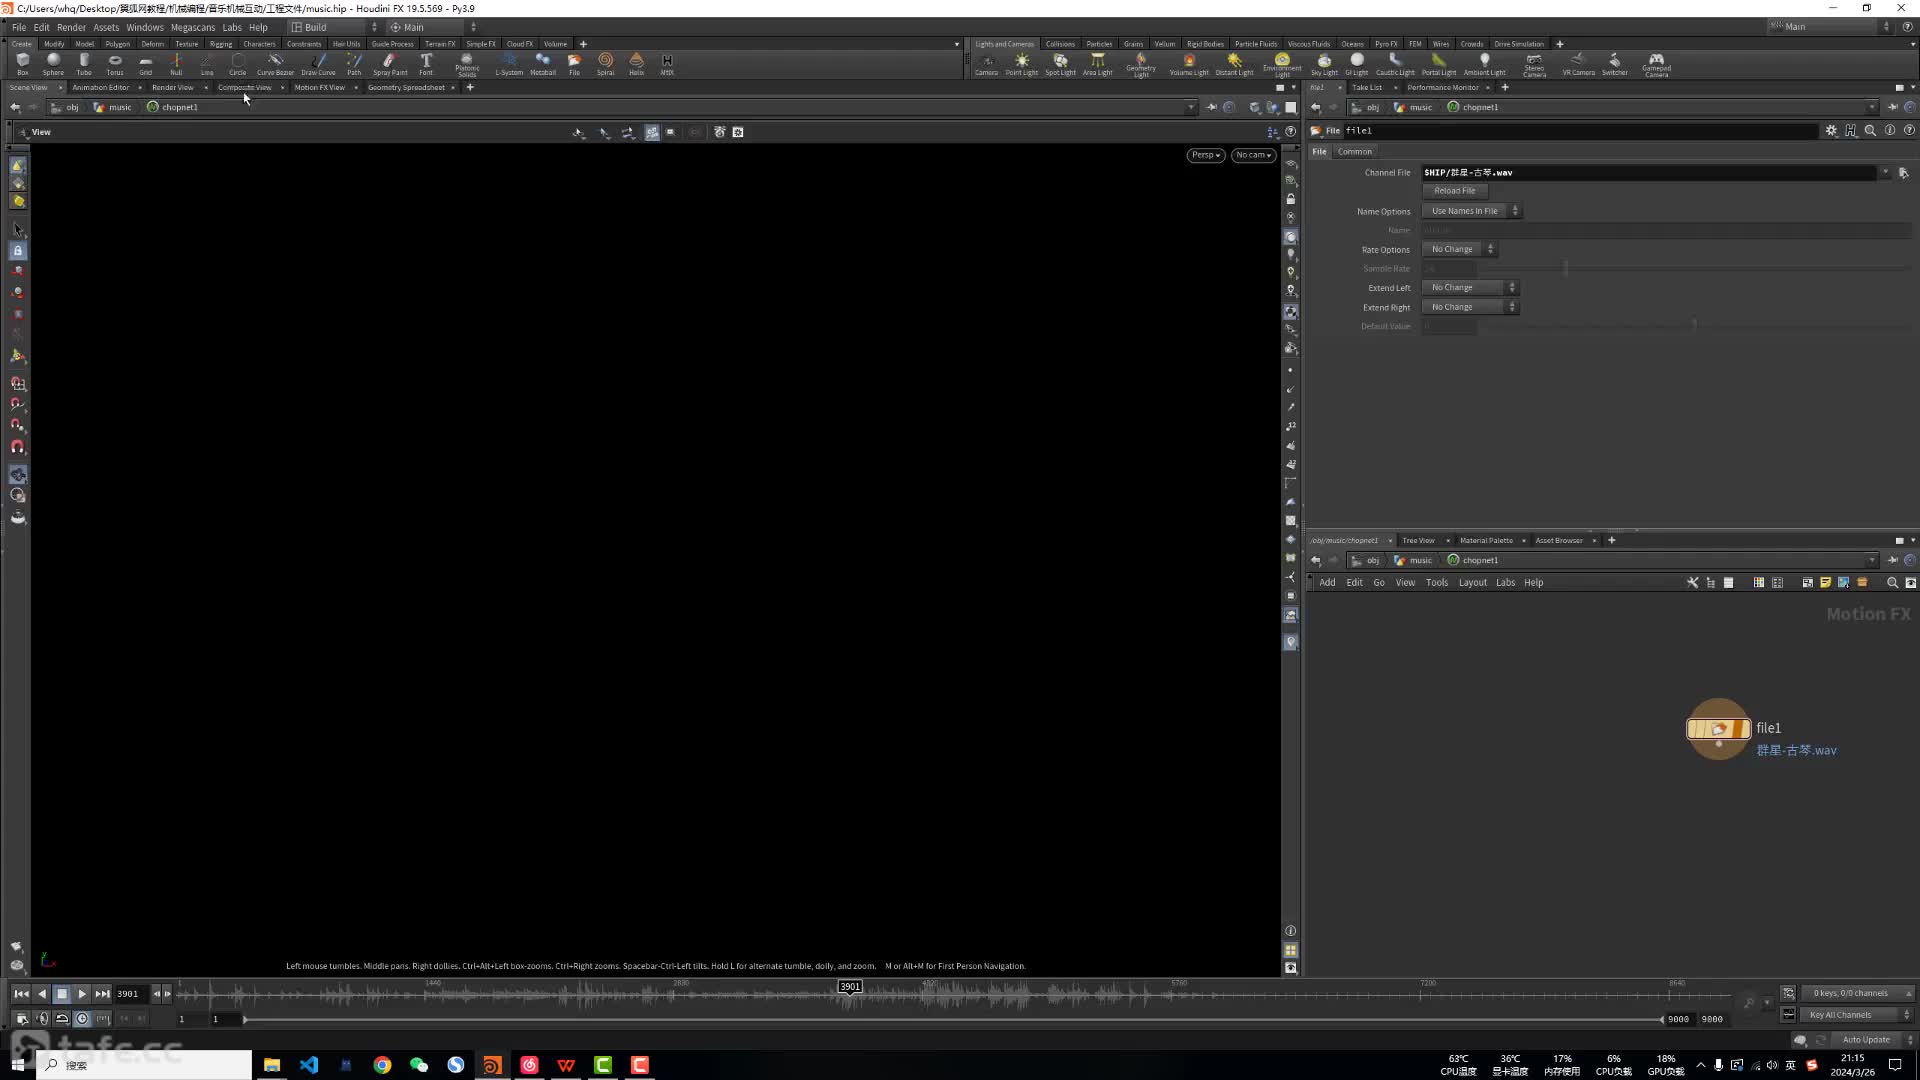Switch to Animation Editor tab
The height and width of the screenshot is (1080, 1920).
100,87
